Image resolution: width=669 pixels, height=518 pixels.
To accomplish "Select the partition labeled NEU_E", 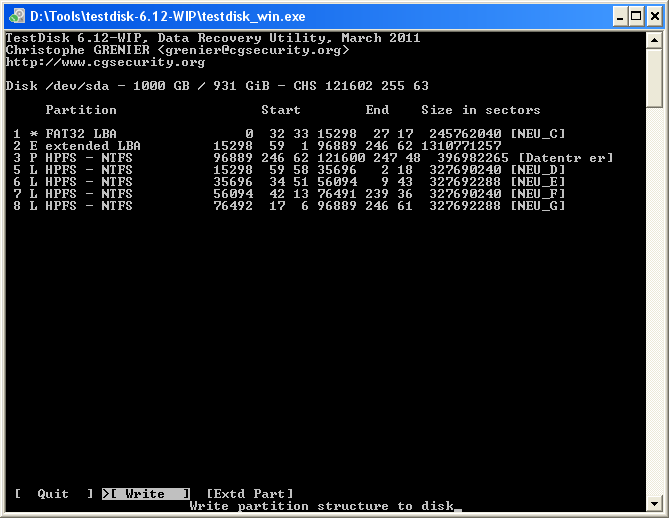I will (x=289, y=182).
